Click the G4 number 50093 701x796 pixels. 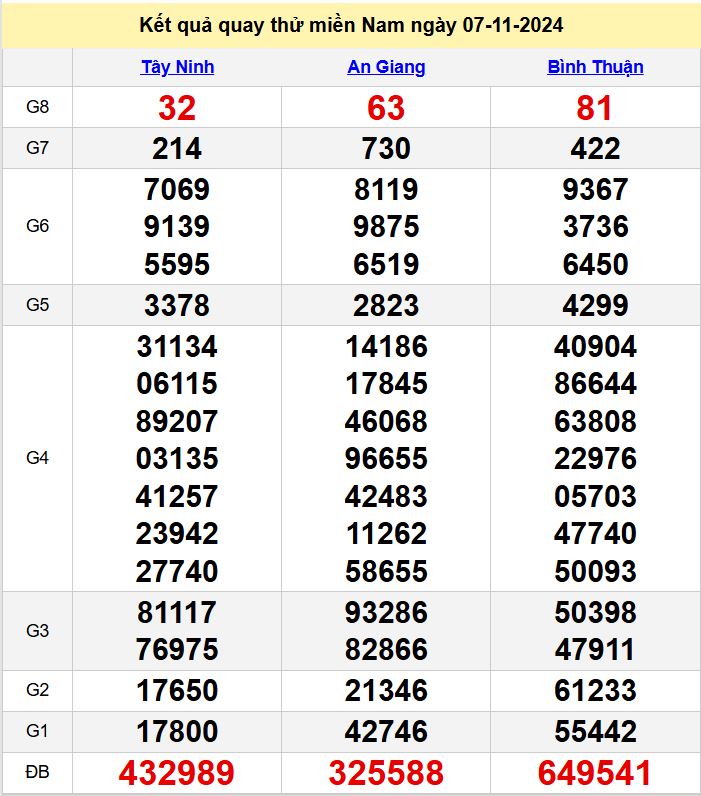point(595,571)
